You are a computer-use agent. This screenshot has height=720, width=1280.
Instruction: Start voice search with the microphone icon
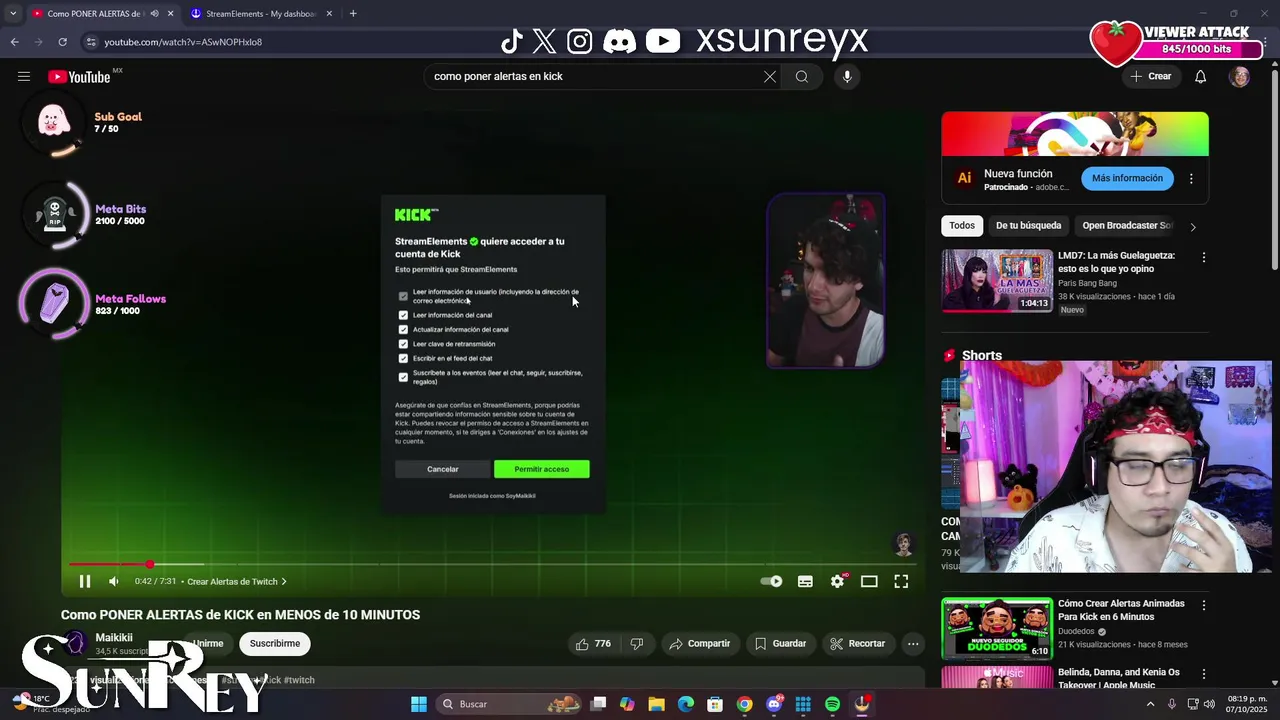coord(847,77)
